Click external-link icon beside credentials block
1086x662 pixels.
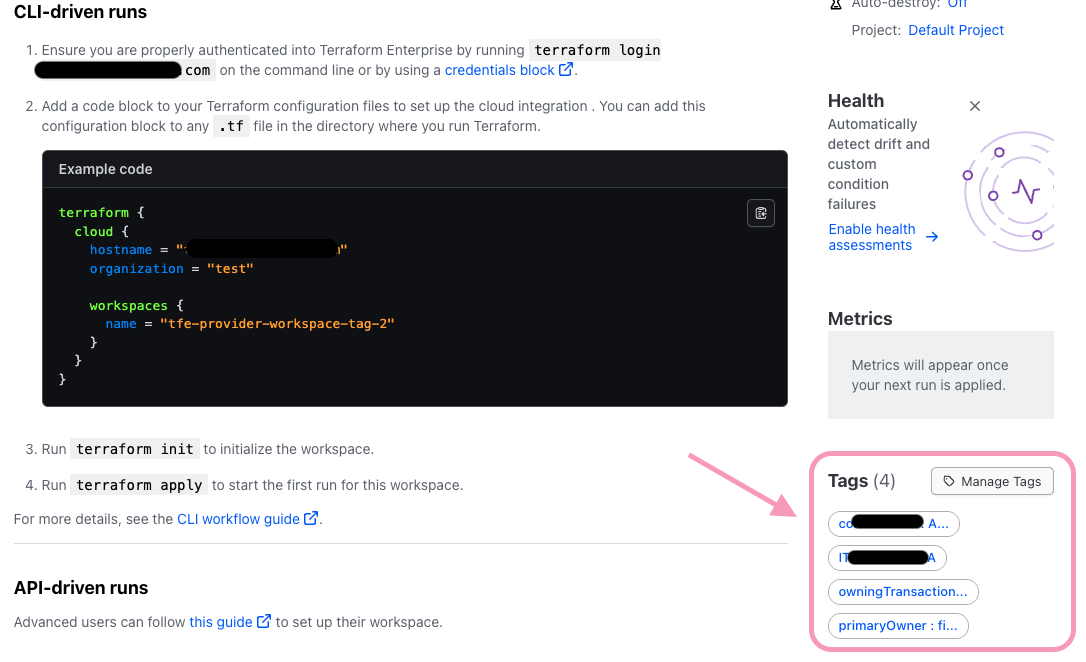coord(566,70)
